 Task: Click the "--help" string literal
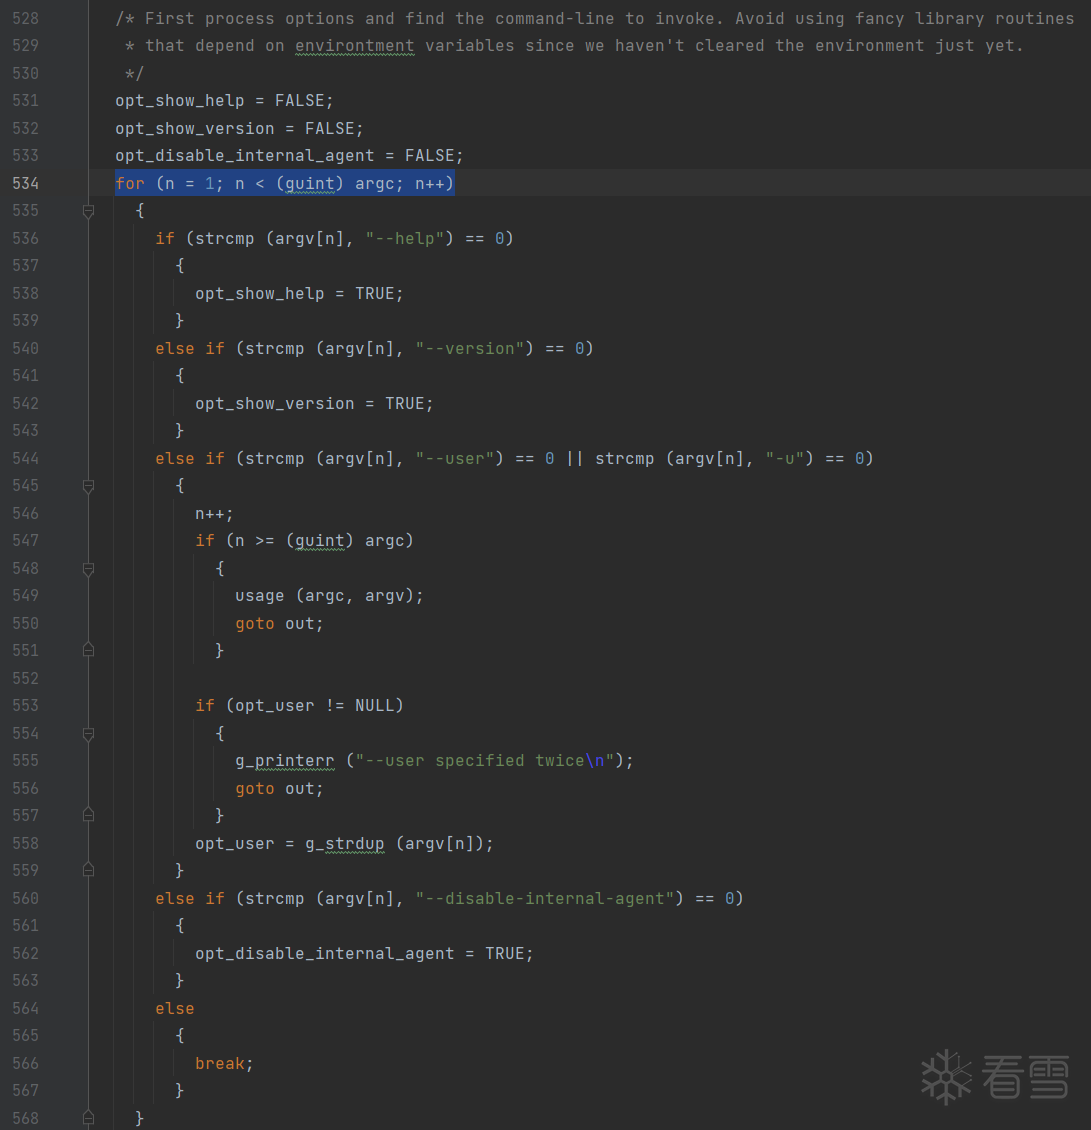[x=404, y=239]
